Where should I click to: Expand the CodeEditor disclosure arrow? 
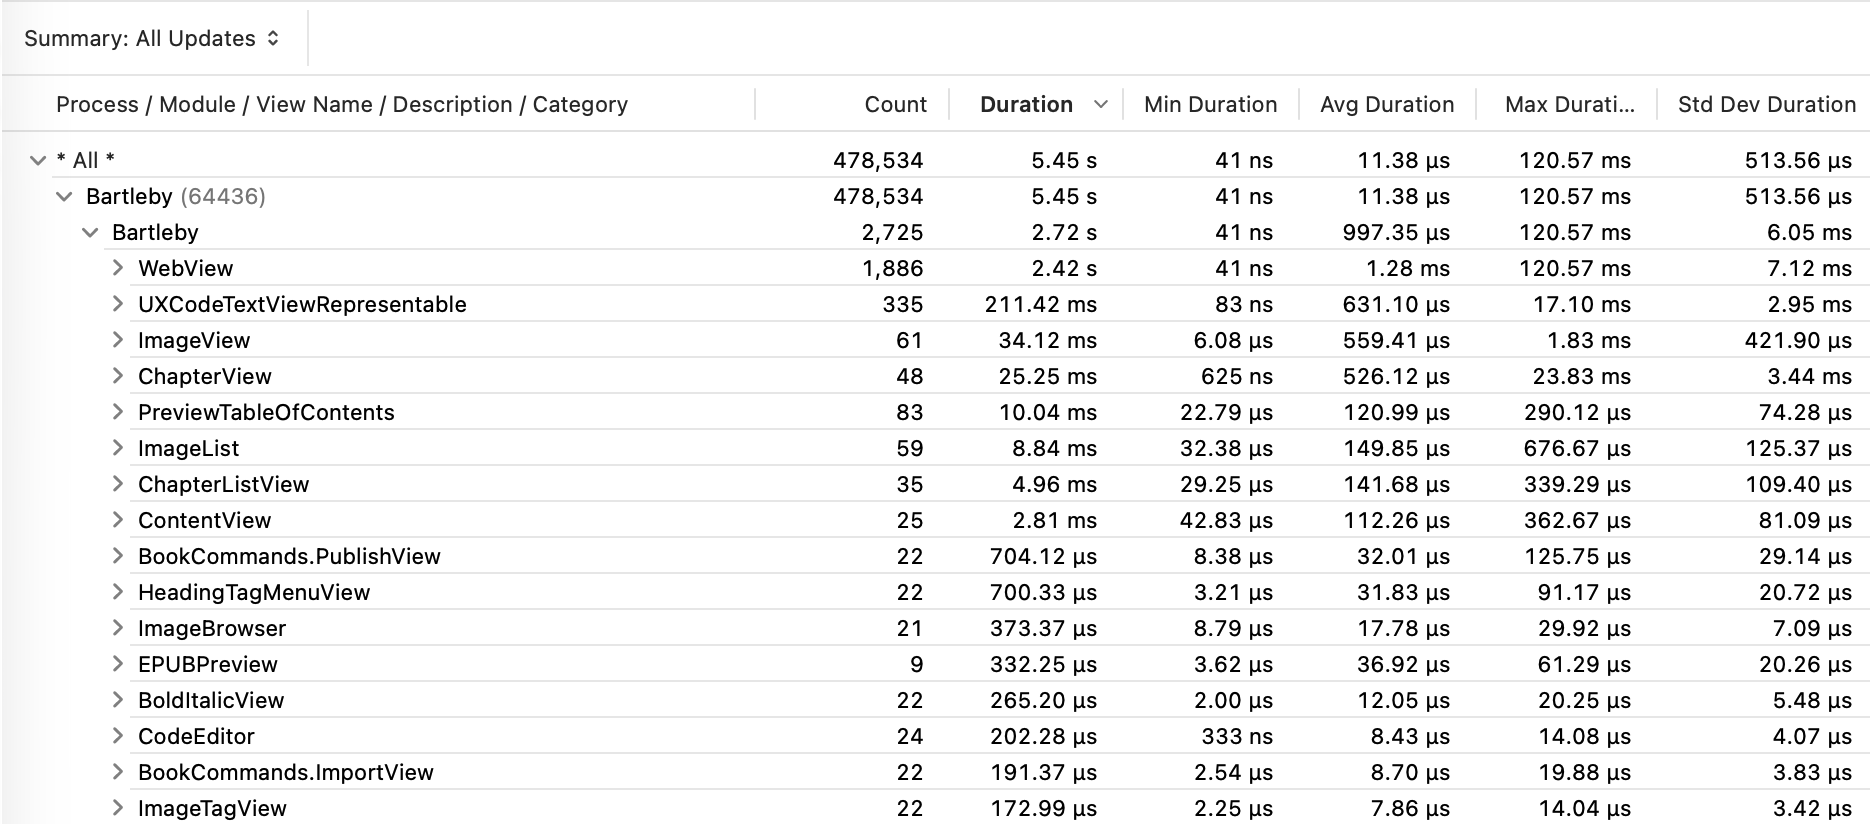click(117, 736)
